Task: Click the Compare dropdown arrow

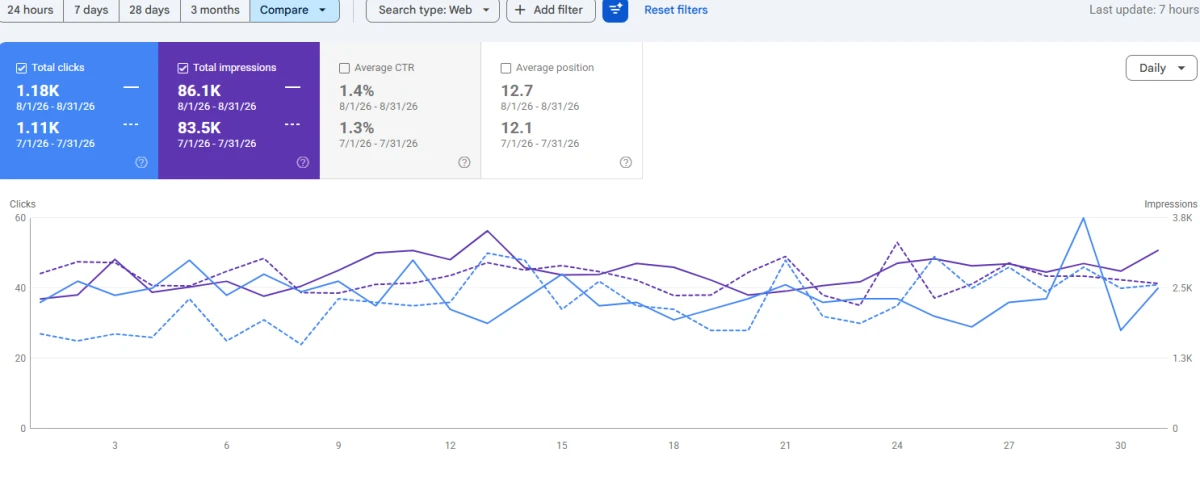Action: 322,10
